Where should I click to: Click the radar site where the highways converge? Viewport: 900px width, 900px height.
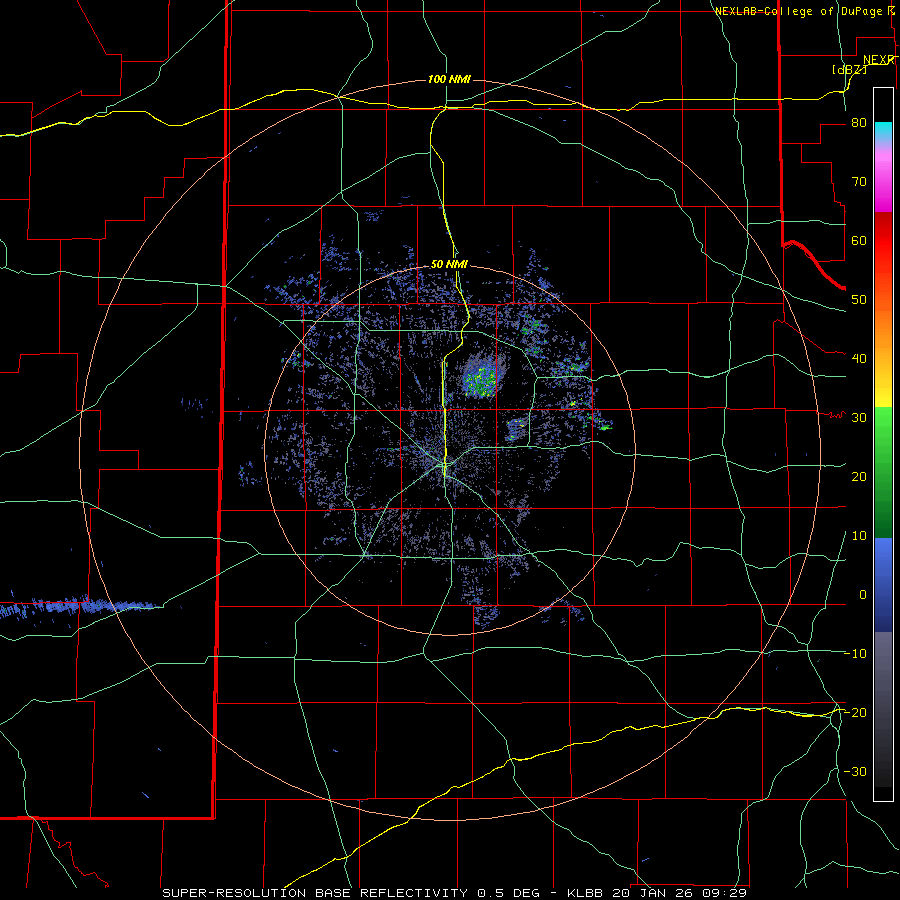(444, 464)
